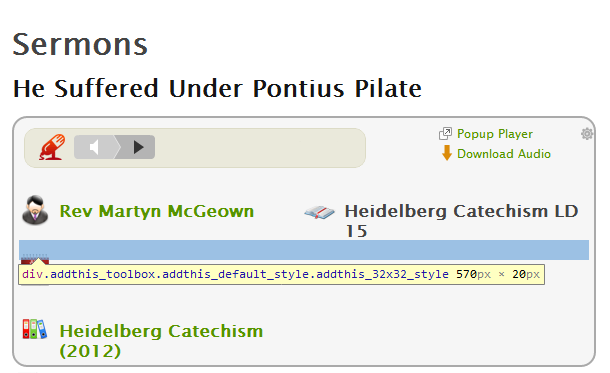610x373 pixels.
Task: Click the Sermons page heading
Action: (x=80, y=44)
